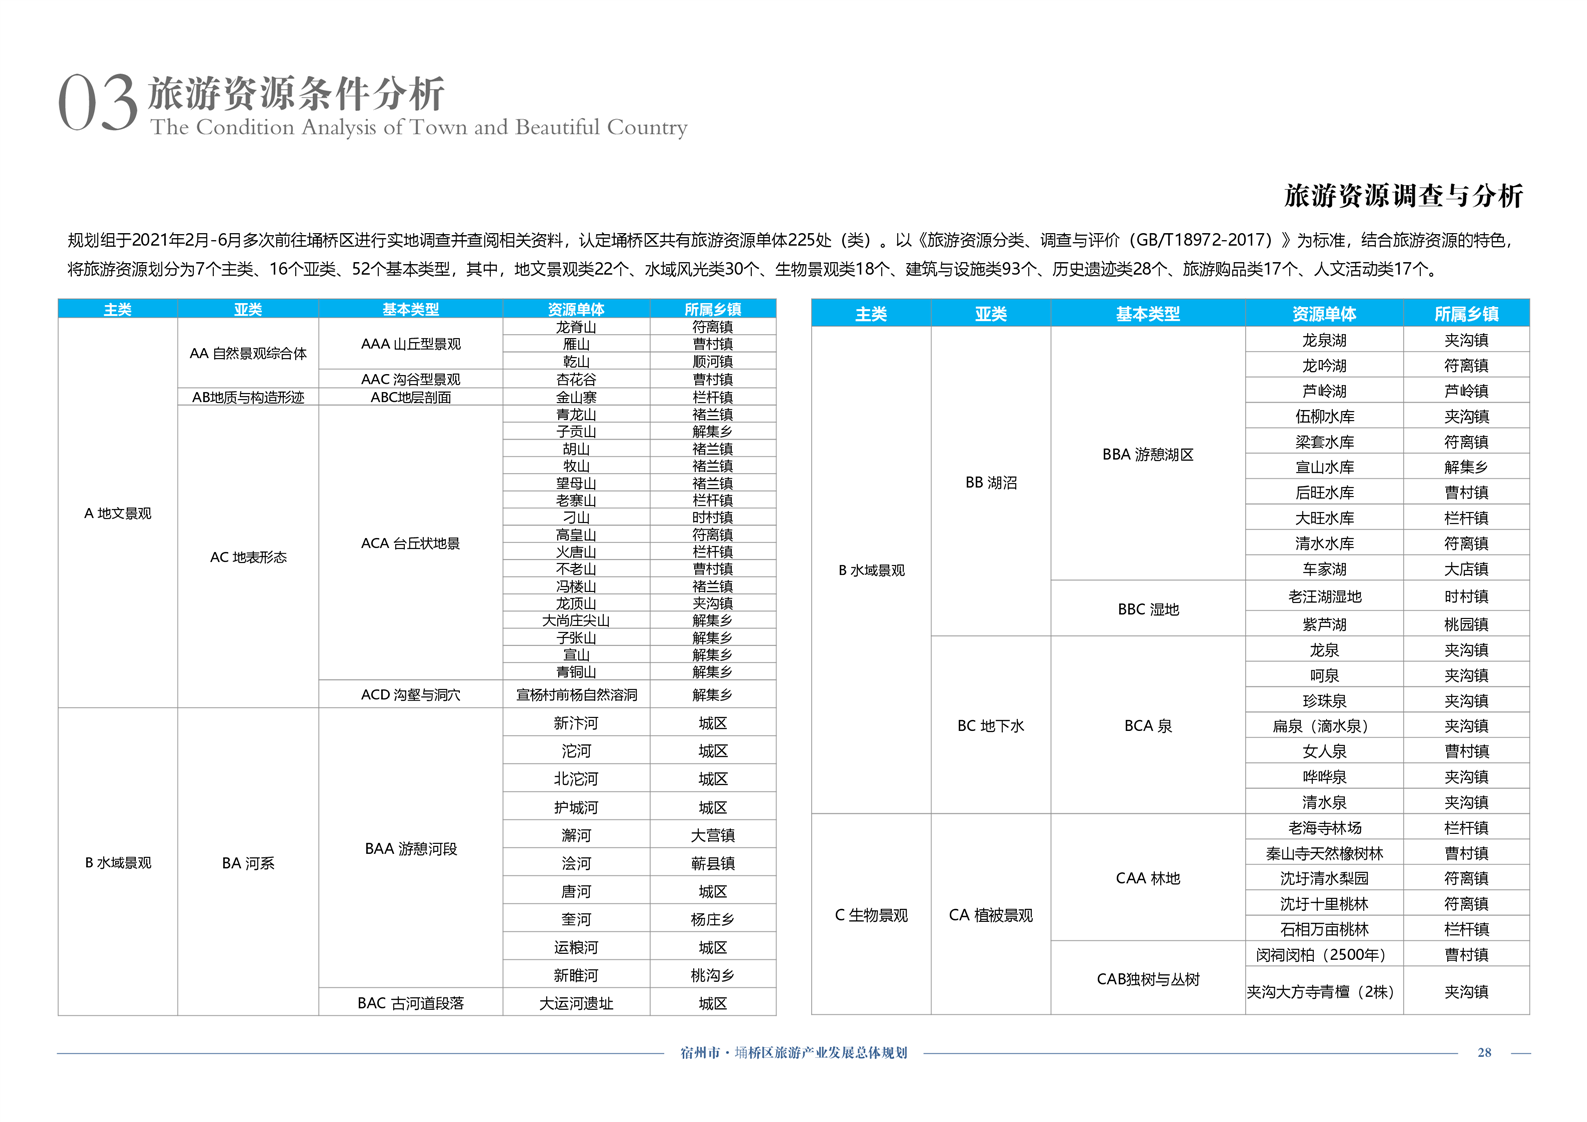
Task: Click the "夹沟大方寺青檀（2株）" entry
Action: [1323, 992]
